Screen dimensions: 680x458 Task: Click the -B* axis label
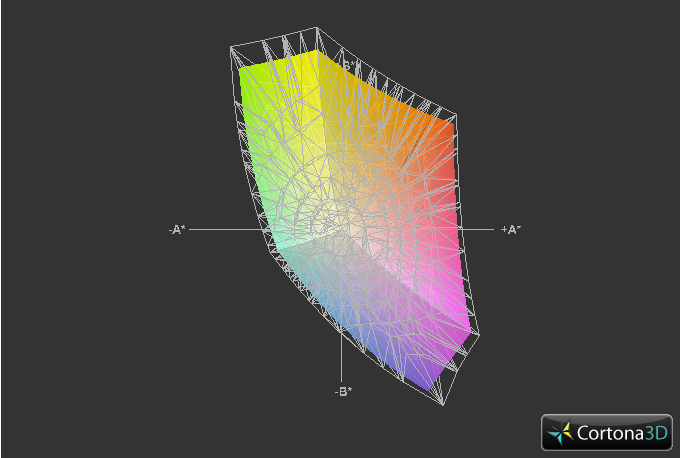(343, 392)
